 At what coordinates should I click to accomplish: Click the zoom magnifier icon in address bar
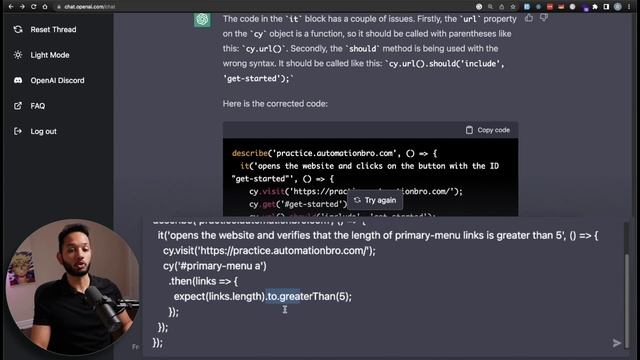coord(490,7)
